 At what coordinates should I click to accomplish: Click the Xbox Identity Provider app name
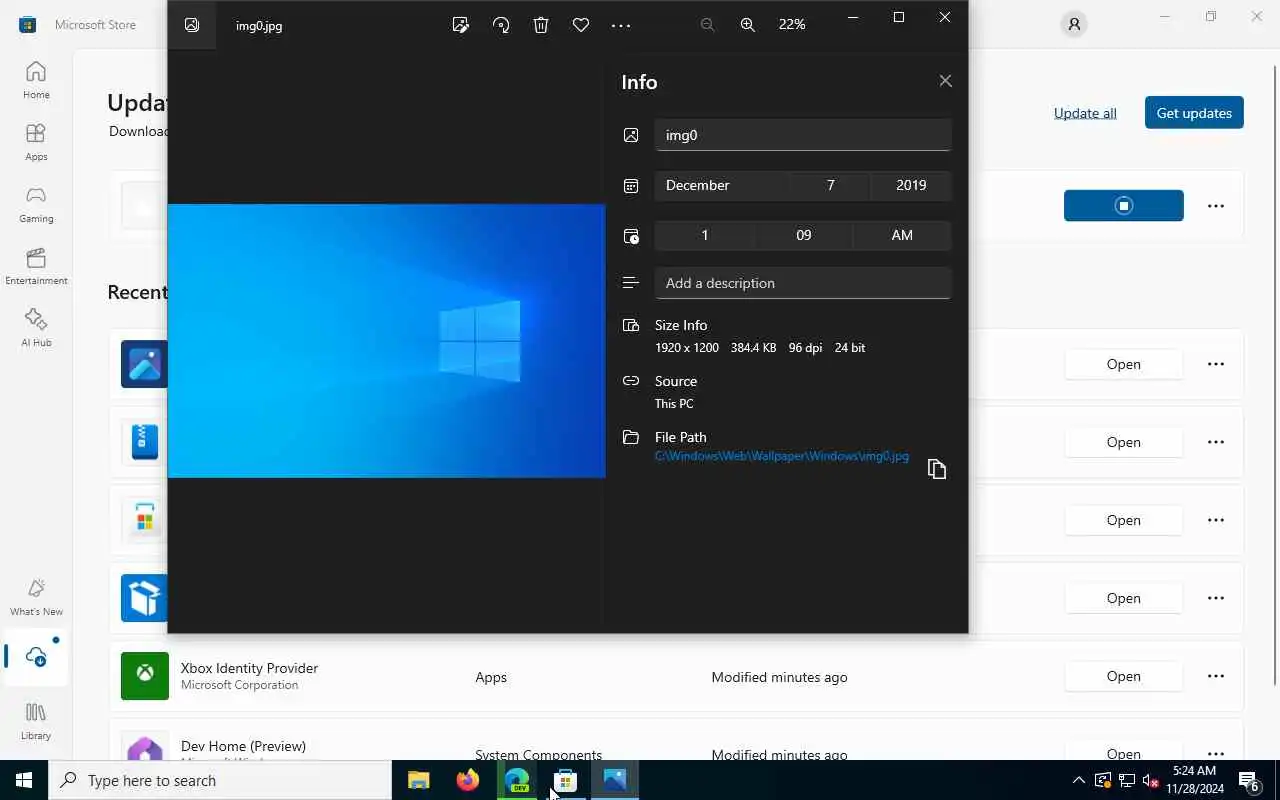coord(249,668)
